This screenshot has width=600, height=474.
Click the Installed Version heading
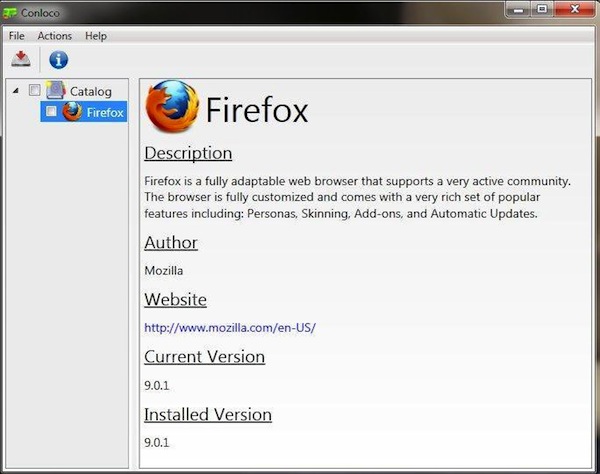pos(208,414)
